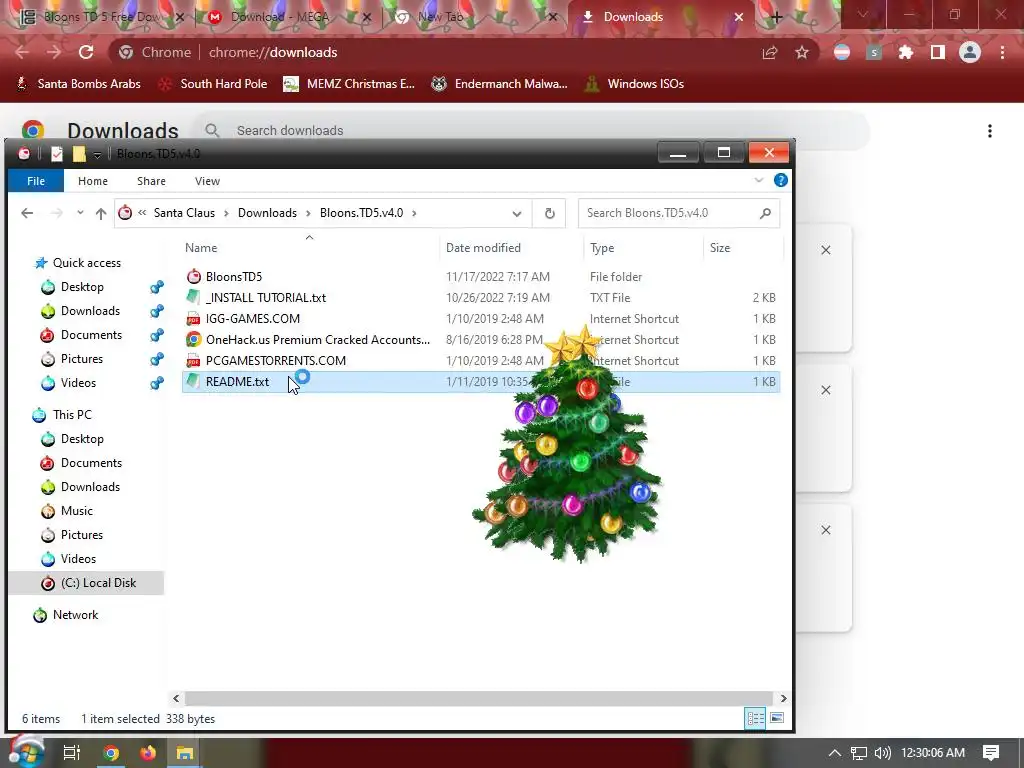Click the Search downloads field
Image resolution: width=1024 pixels, height=768 pixels.
point(532,131)
